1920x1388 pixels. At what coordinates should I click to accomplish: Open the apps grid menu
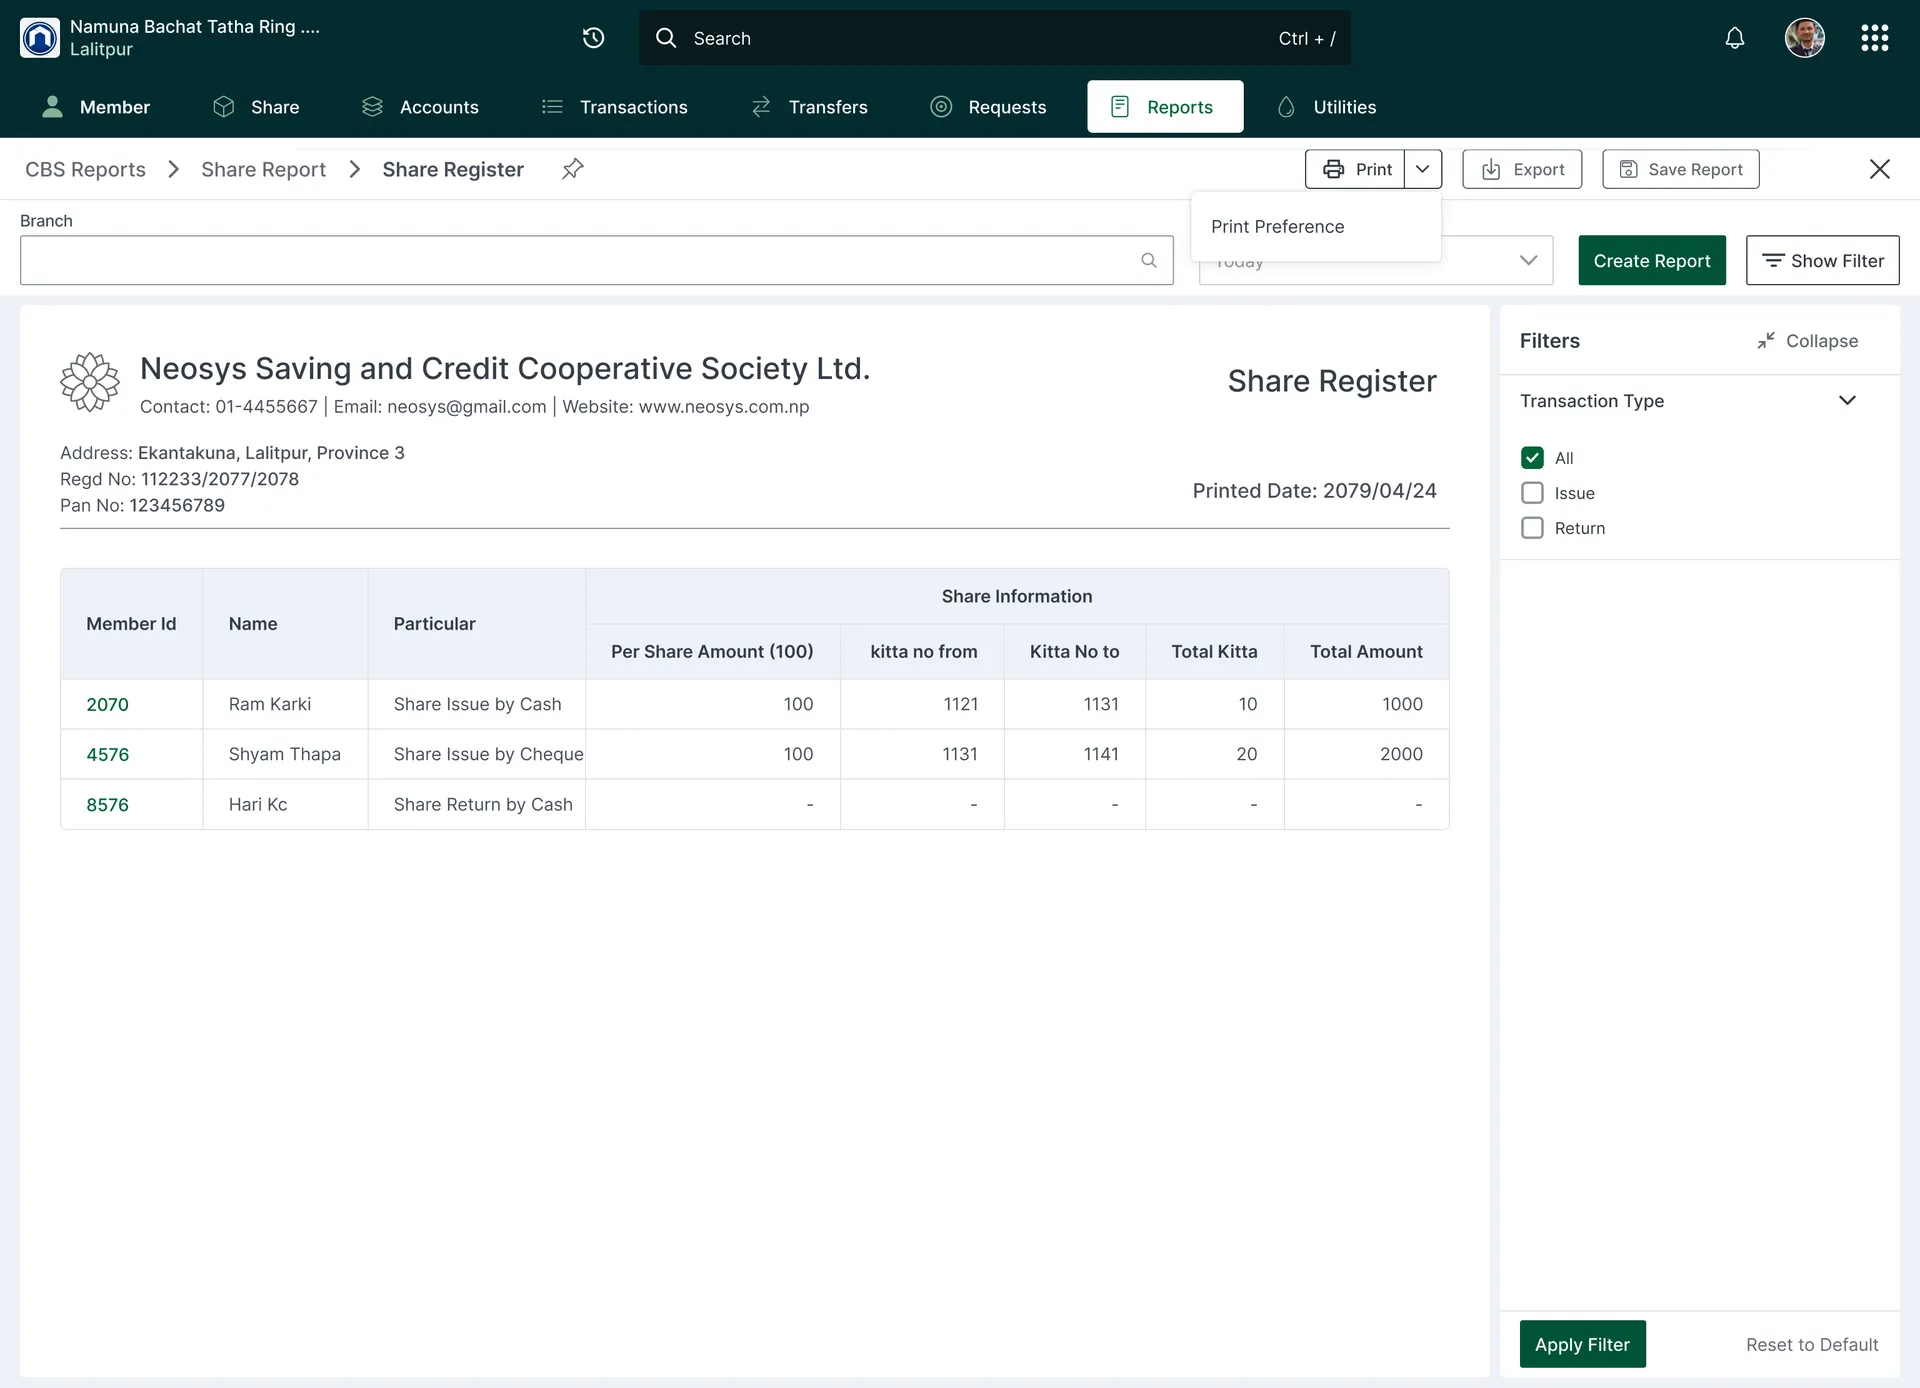coord(1875,38)
